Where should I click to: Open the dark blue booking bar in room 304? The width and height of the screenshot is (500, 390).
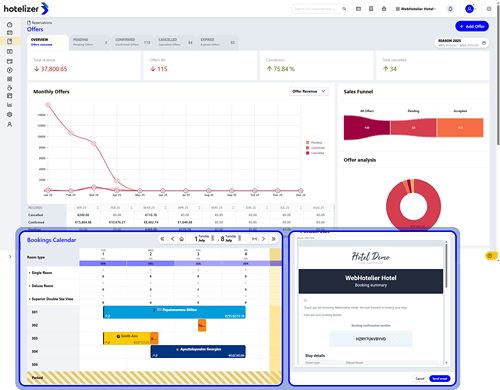pyautogui.click(x=198, y=352)
